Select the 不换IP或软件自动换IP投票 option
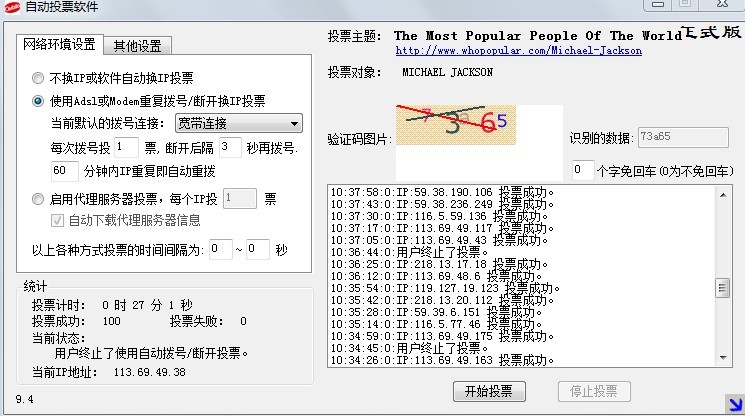745x416 pixels. click(39, 77)
